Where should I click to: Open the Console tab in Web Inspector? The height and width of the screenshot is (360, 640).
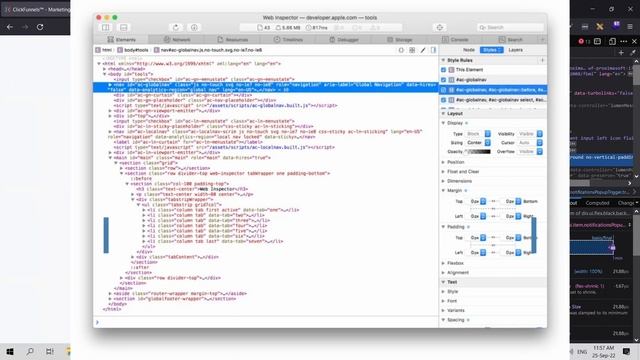tap(455, 40)
